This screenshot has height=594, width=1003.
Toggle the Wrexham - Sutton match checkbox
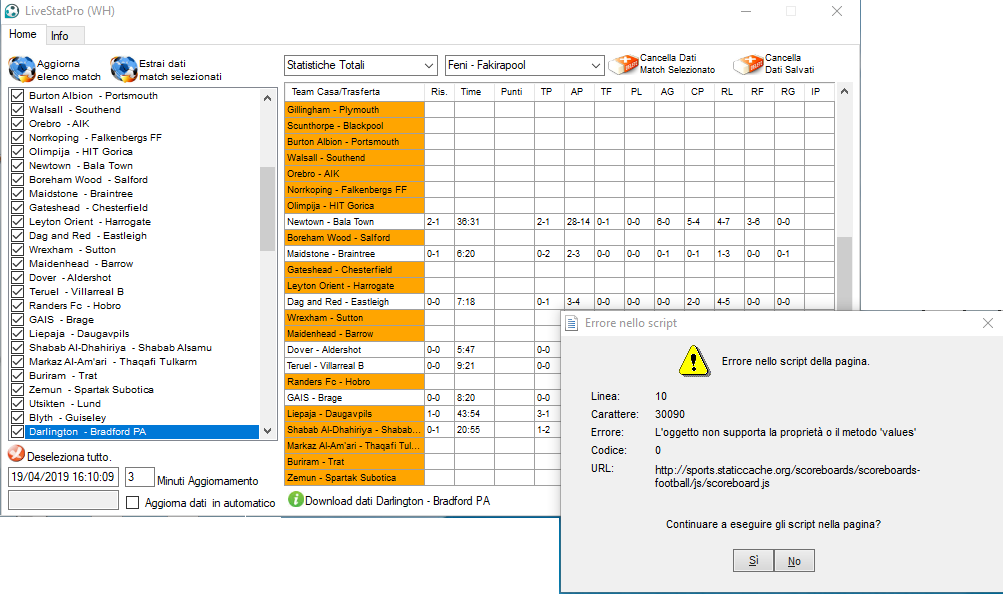(x=17, y=250)
